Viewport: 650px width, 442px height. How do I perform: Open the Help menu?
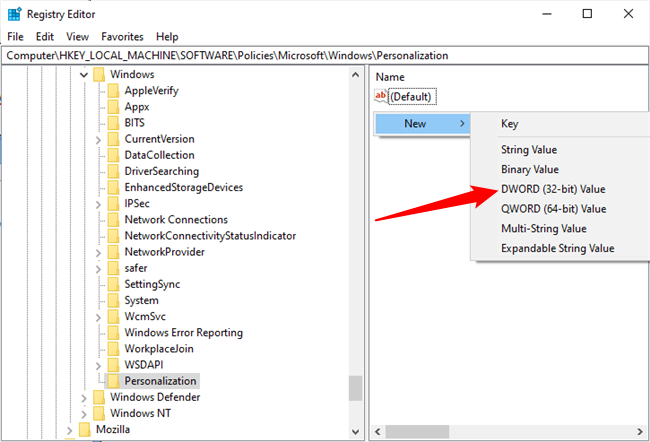(x=167, y=36)
